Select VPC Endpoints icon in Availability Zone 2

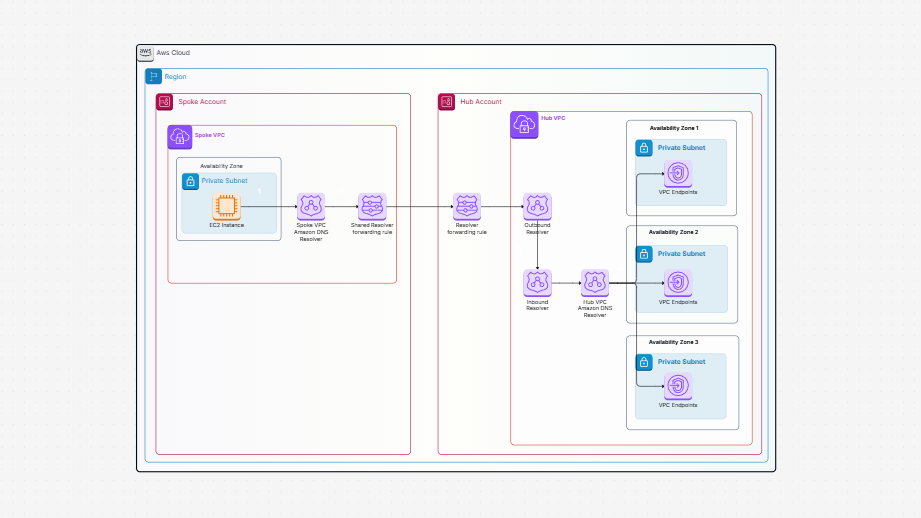coord(678,282)
